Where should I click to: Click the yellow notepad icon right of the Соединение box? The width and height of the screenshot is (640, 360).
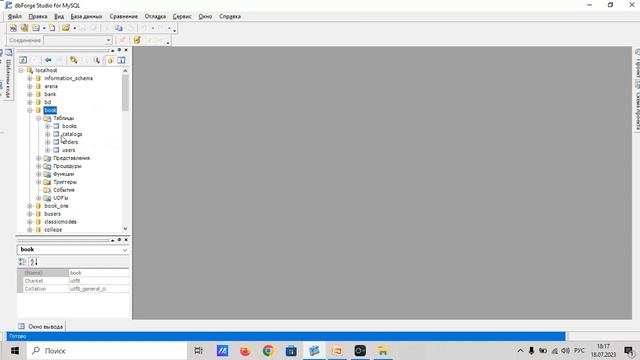[x=137, y=40]
